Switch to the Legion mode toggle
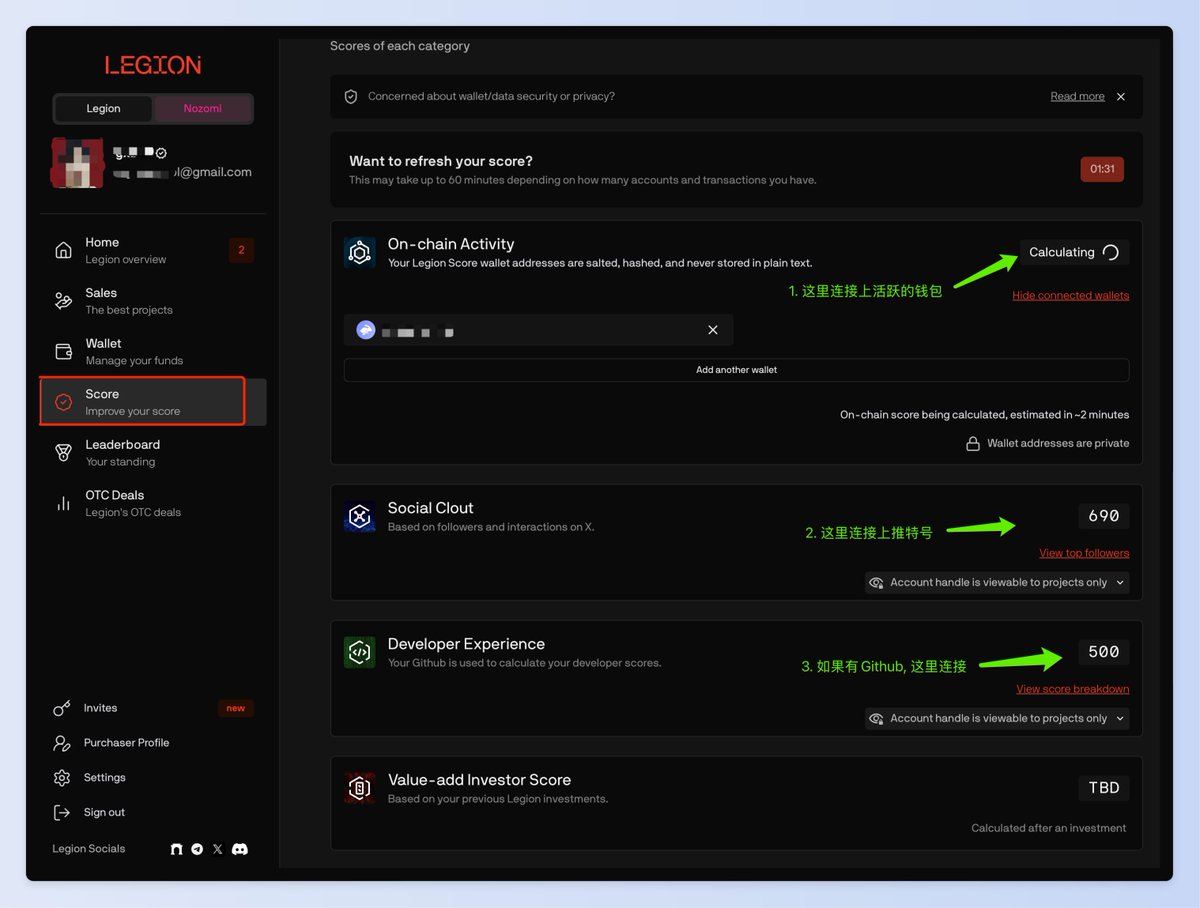 tap(103, 108)
